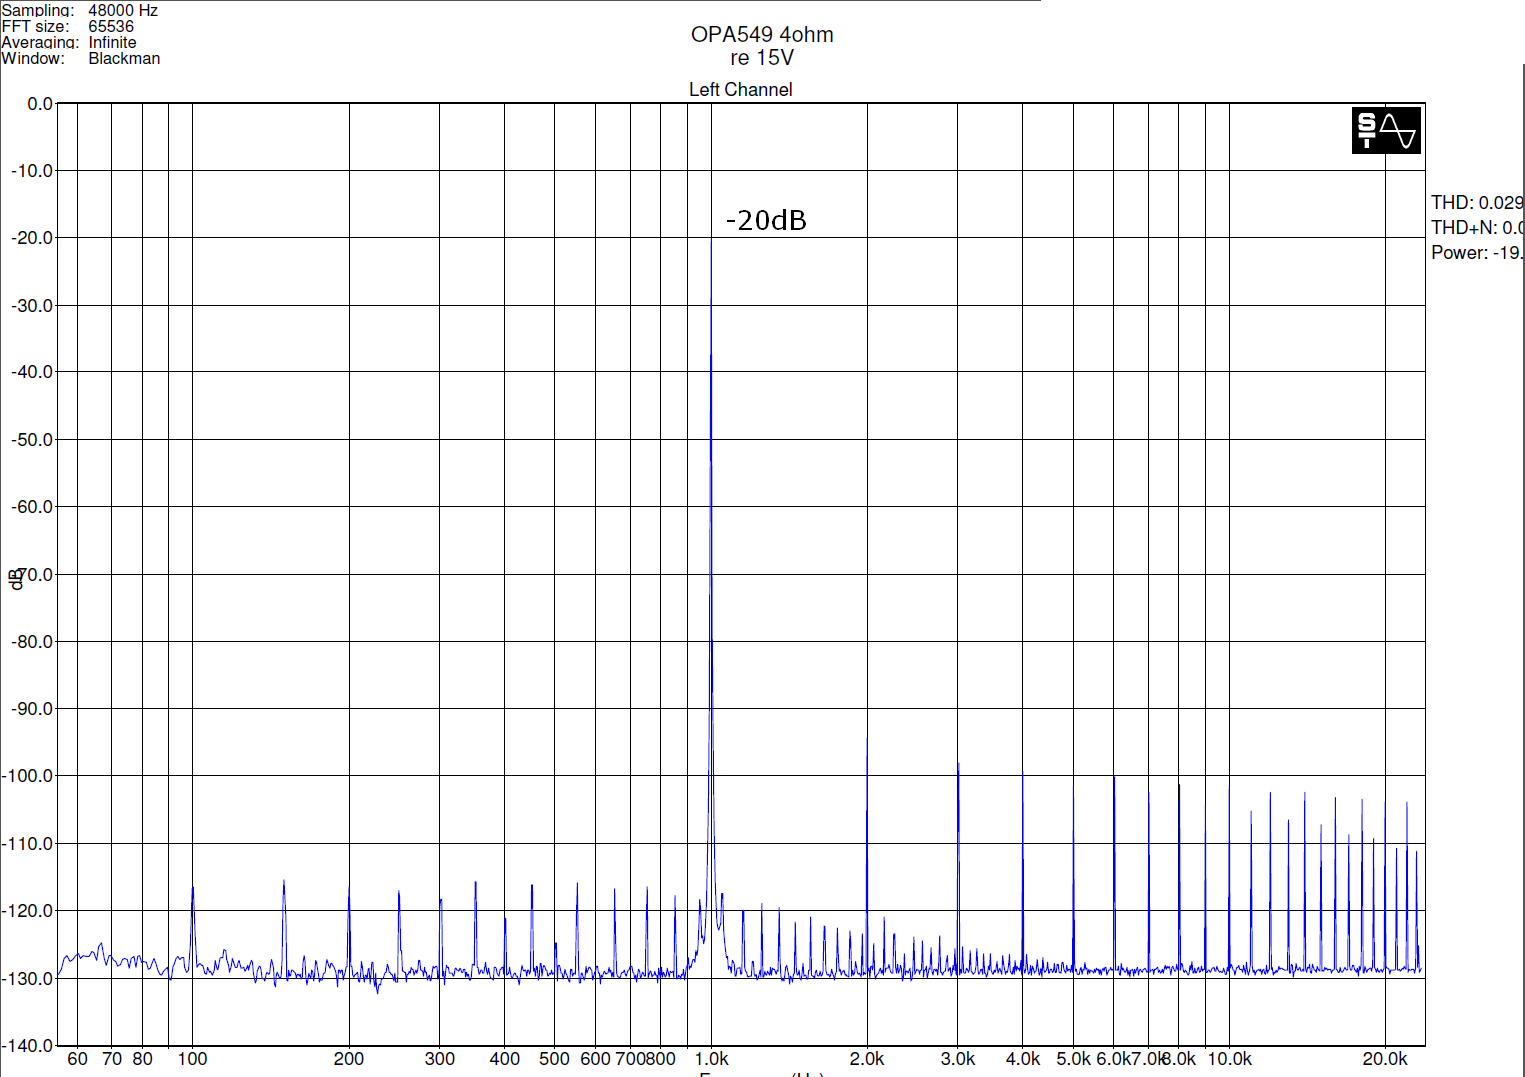Viewport: 1525px width, 1077px height.
Task: Click the '-80.0' y-axis label
Action: (x=32, y=641)
